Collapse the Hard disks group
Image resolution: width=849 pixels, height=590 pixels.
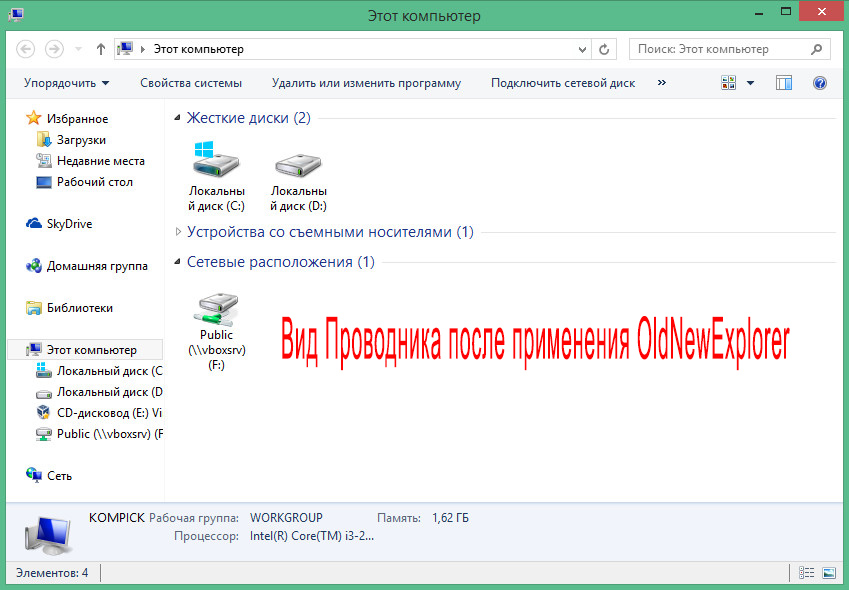177,118
